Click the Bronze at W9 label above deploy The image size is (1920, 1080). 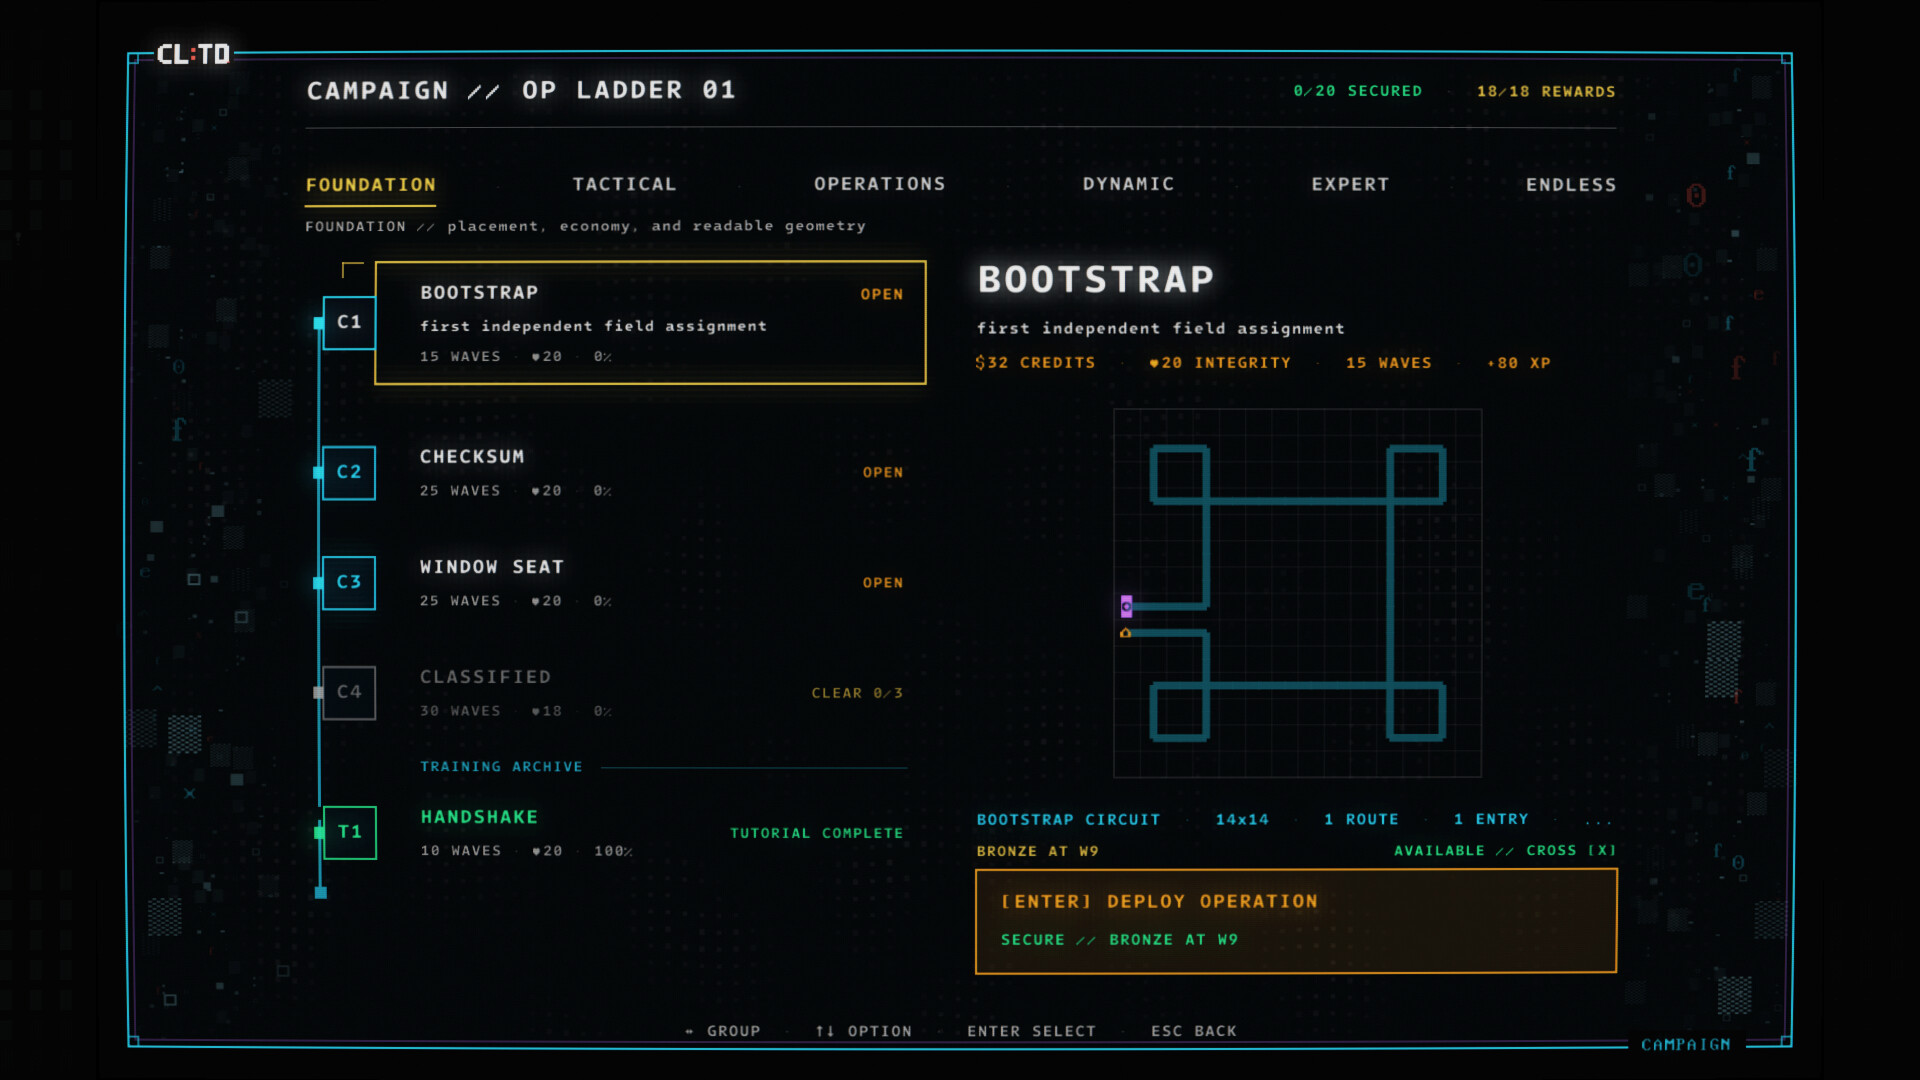(x=1038, y=851)
